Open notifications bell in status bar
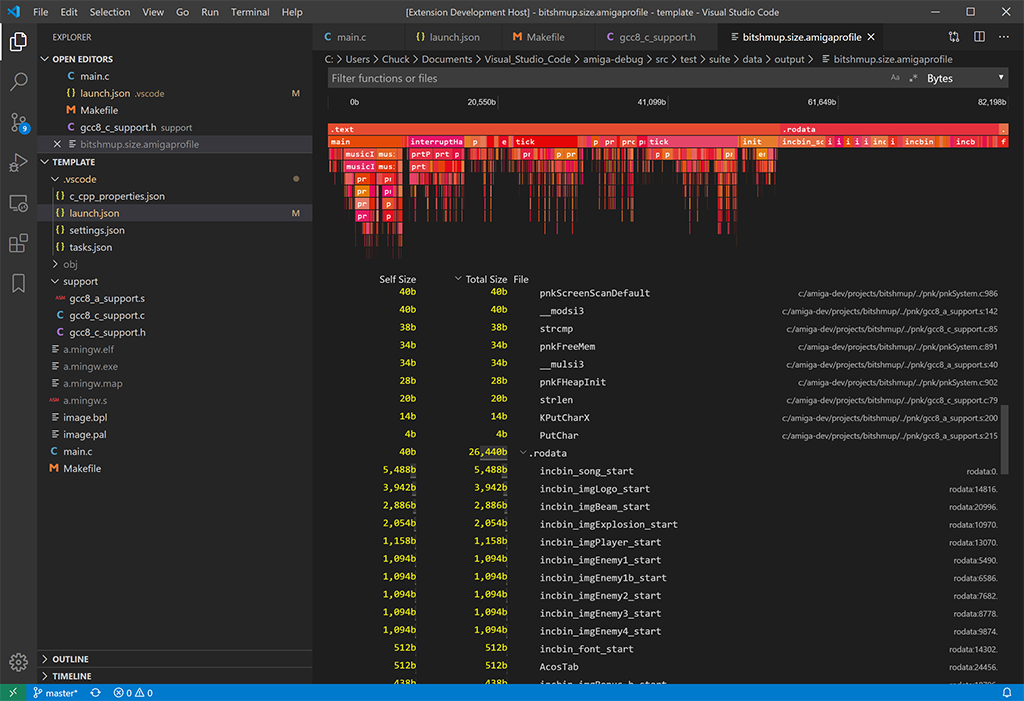The width and height of the screenshot is (1024, 701). click(1007, 693)
